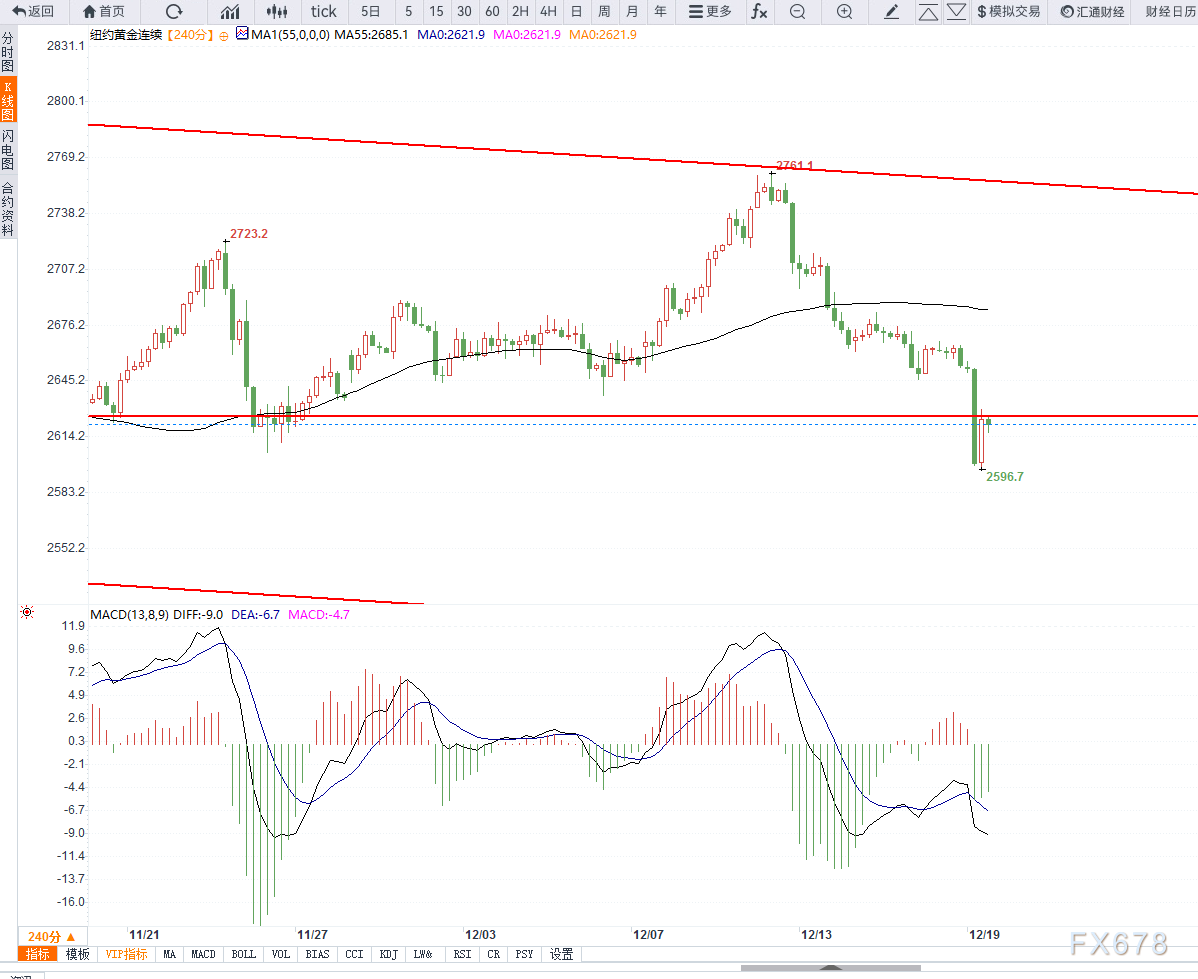Select the 60-minute timeframe
This screenshot has height=979, width=1198.
pos(492,12)
